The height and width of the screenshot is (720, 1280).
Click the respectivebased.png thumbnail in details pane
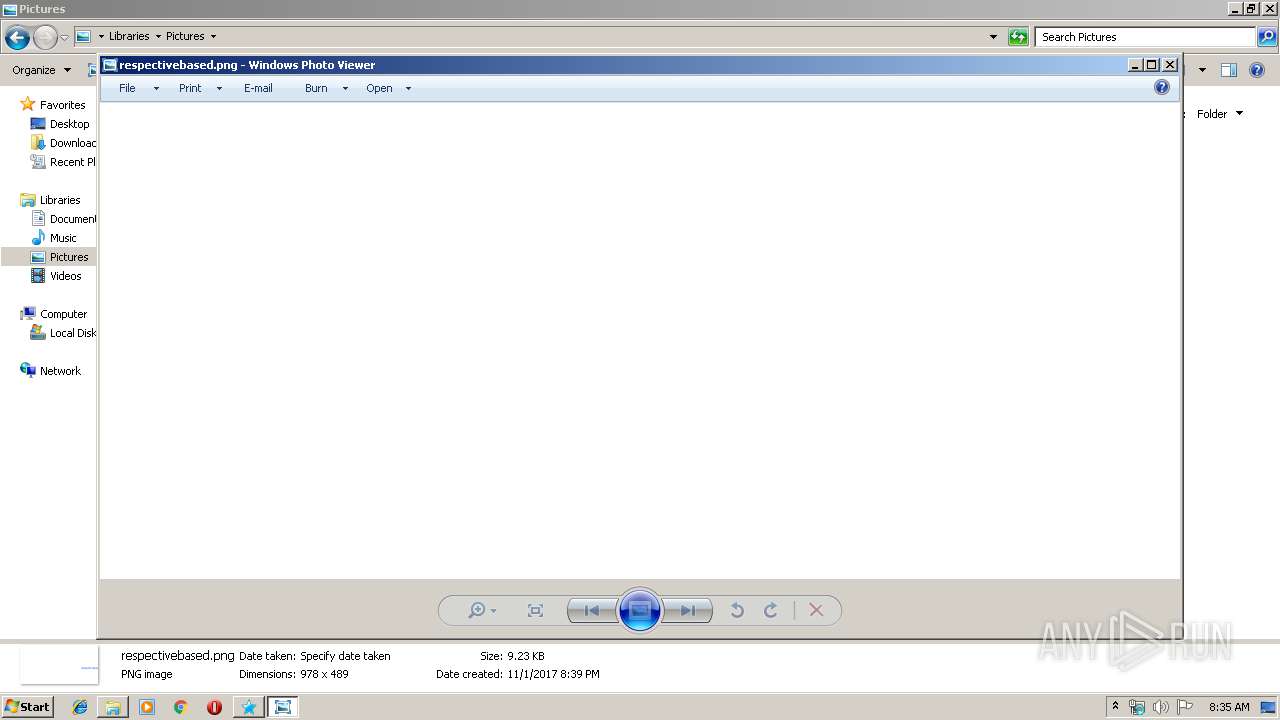pyautogui.click(x=59, y=665)
